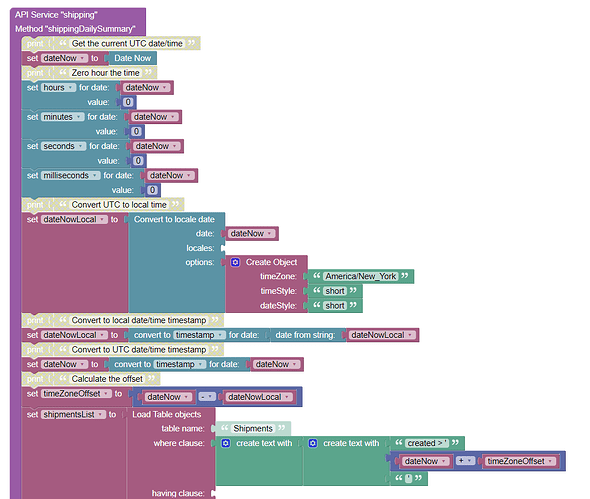This screenshot has width=590, height=499.
Task: Open the timeZoneOffset variable dropdown in set block
Action: click(x=76, y=394)
